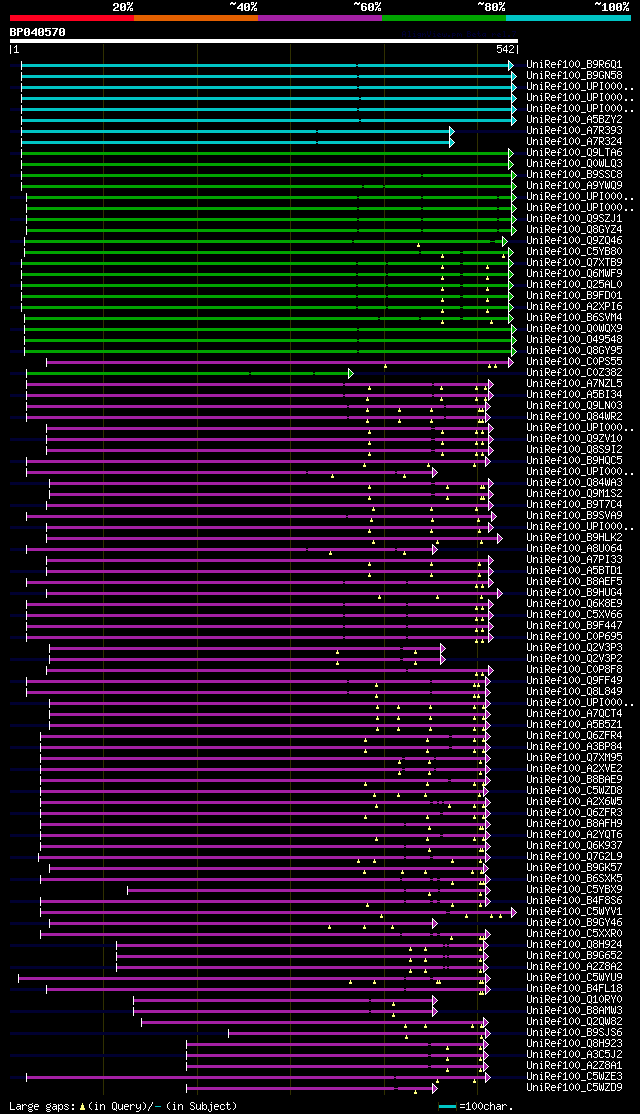Select the UniRef100_B9F447 label
Viewport: 640px width, 1114px height.
575,625
